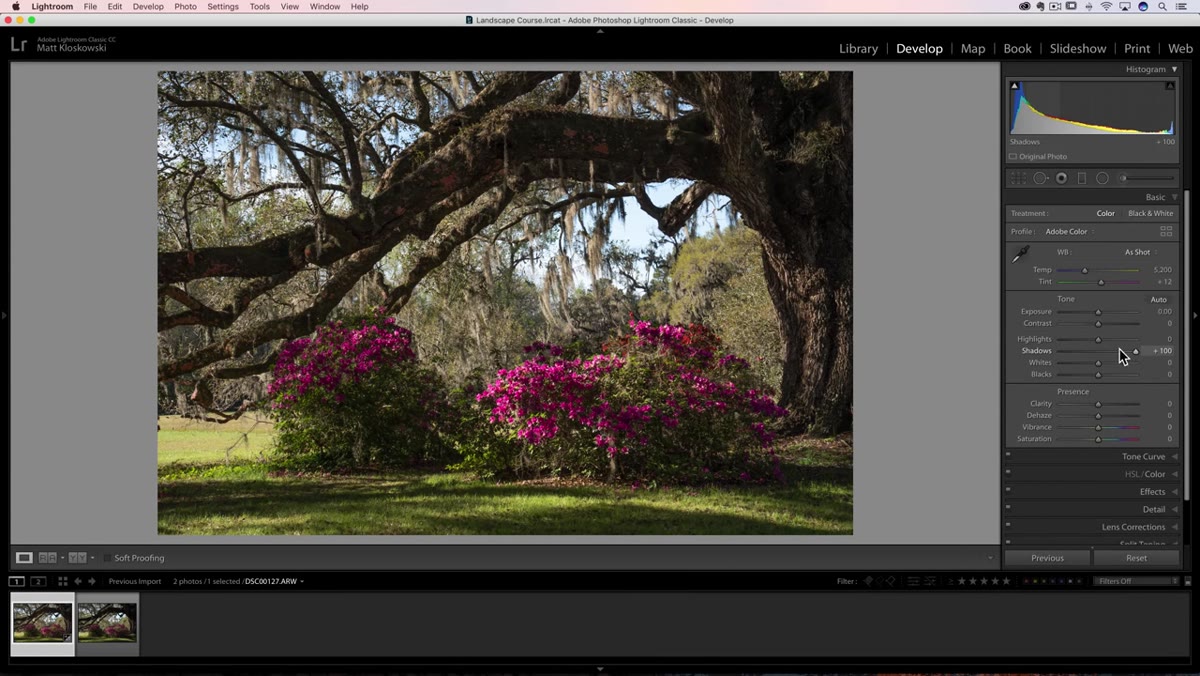The width and height of the screenshot is (1200, 676).
Task: Toggle Tone Curve panel on/off switch
Action: [1008, 455]
